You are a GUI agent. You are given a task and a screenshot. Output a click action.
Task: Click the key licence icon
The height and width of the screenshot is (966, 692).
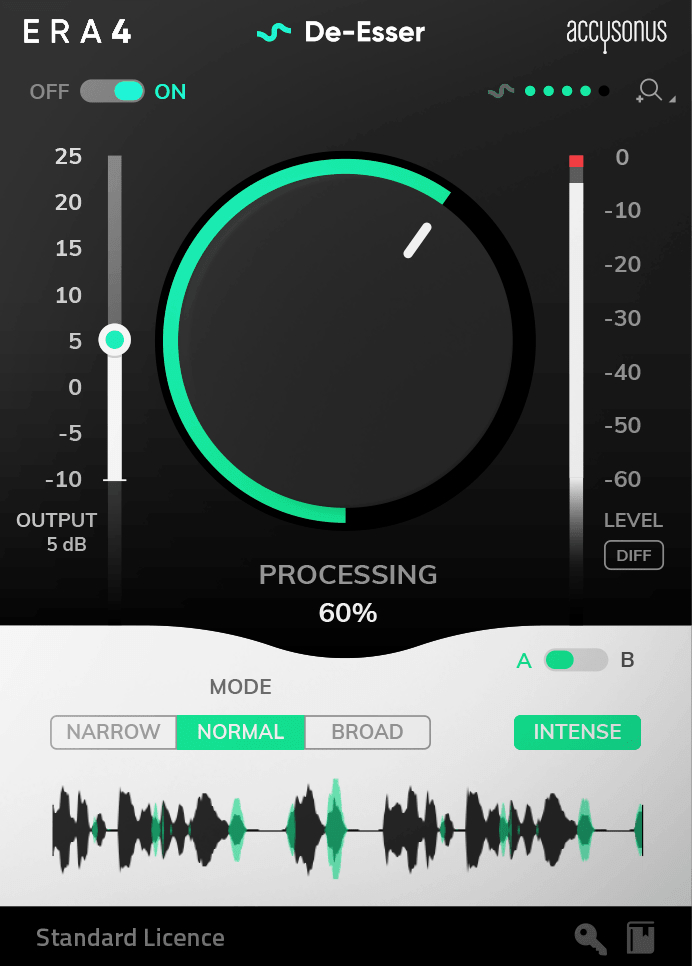[x=591, y=938]
